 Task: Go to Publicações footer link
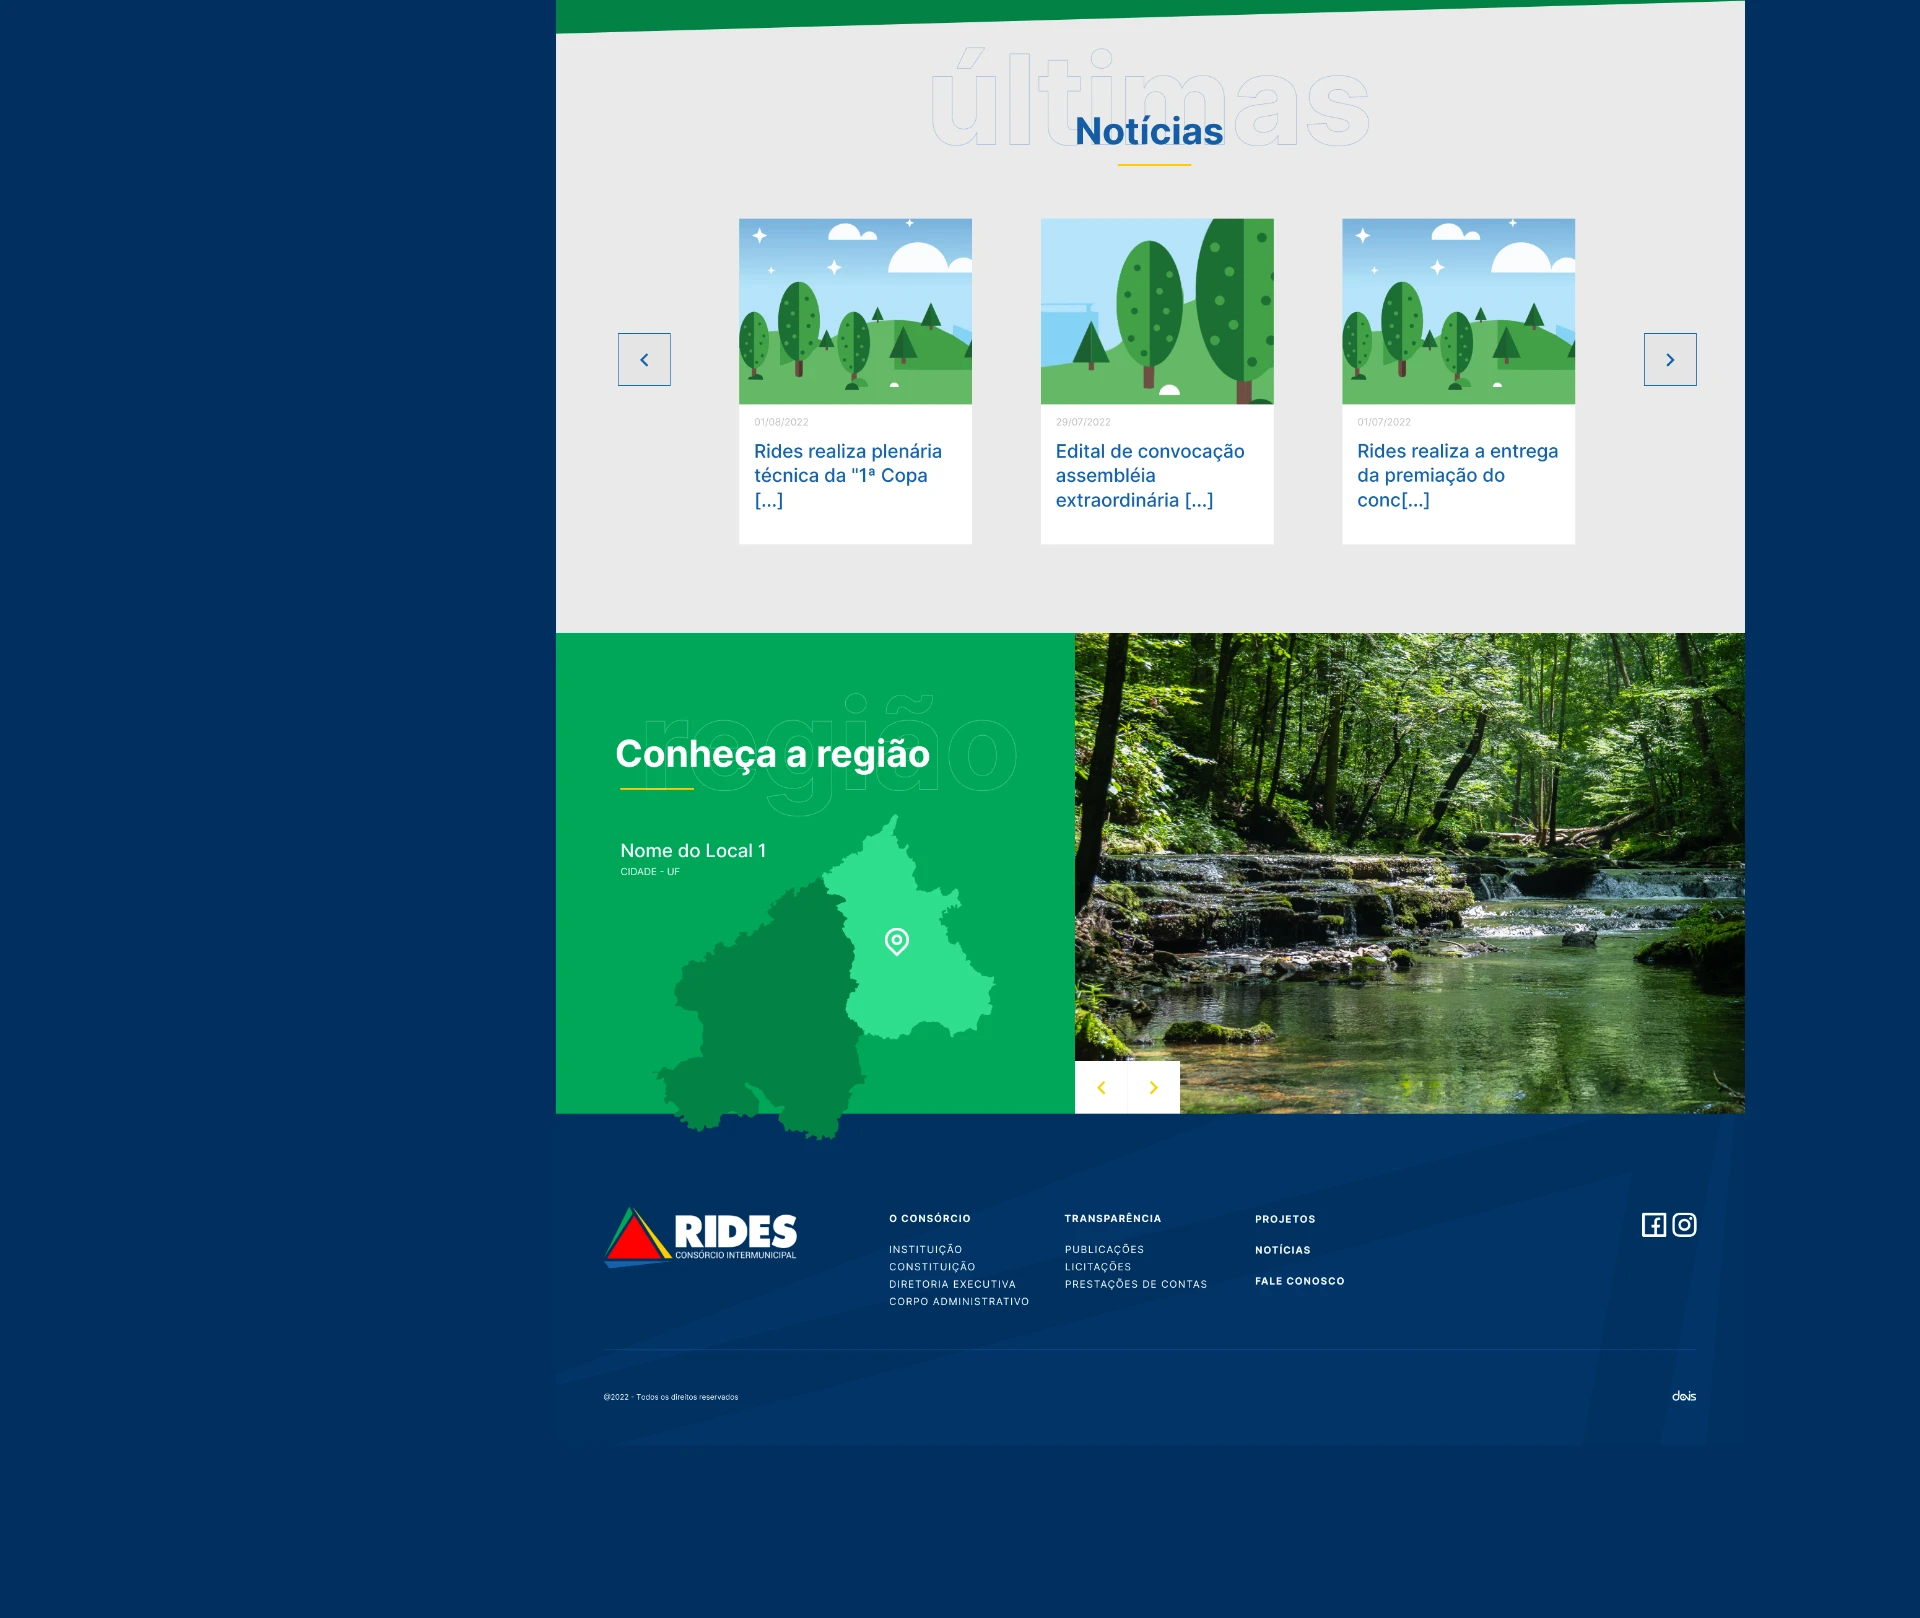[x=1104, y=1249]
